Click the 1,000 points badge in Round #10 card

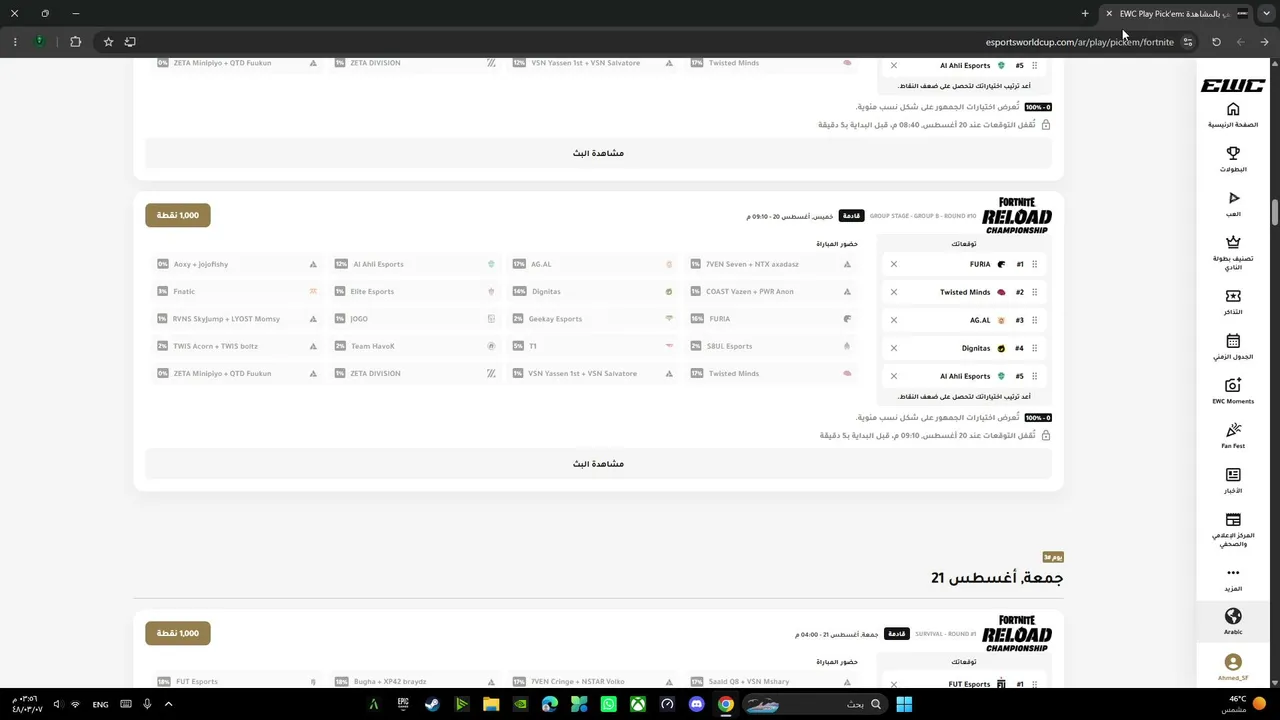tap(178, 215)
